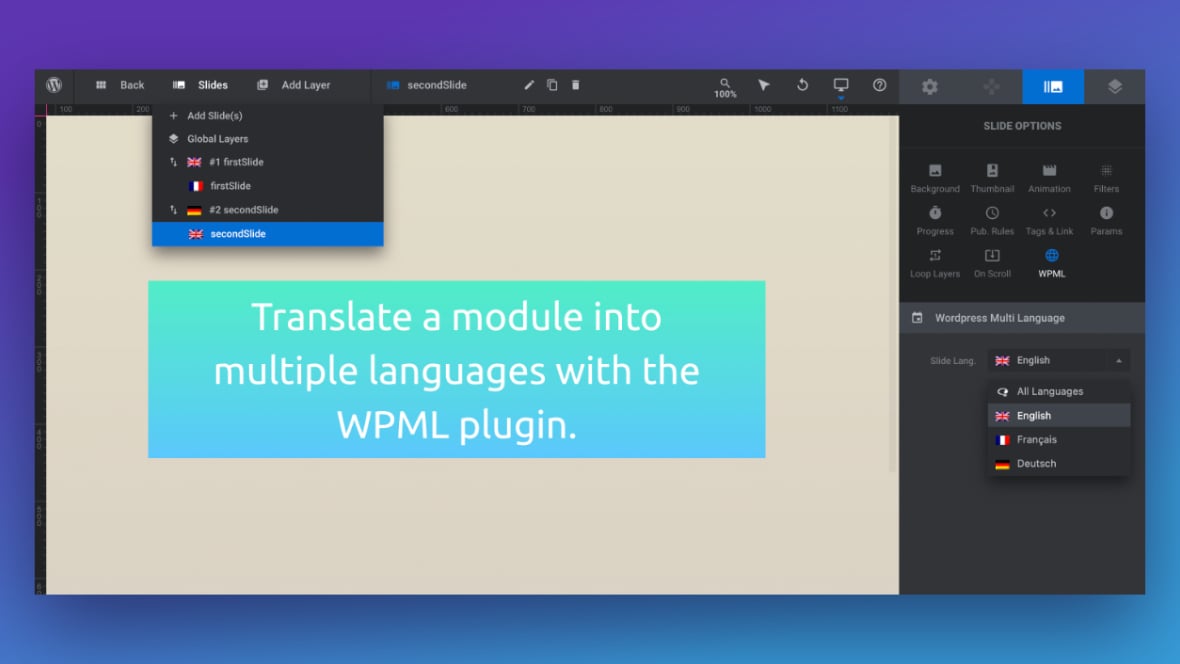This screenshot has height=664, width=1180.
Task: Open the Params slide option
Action: (x=1106, y=221)
